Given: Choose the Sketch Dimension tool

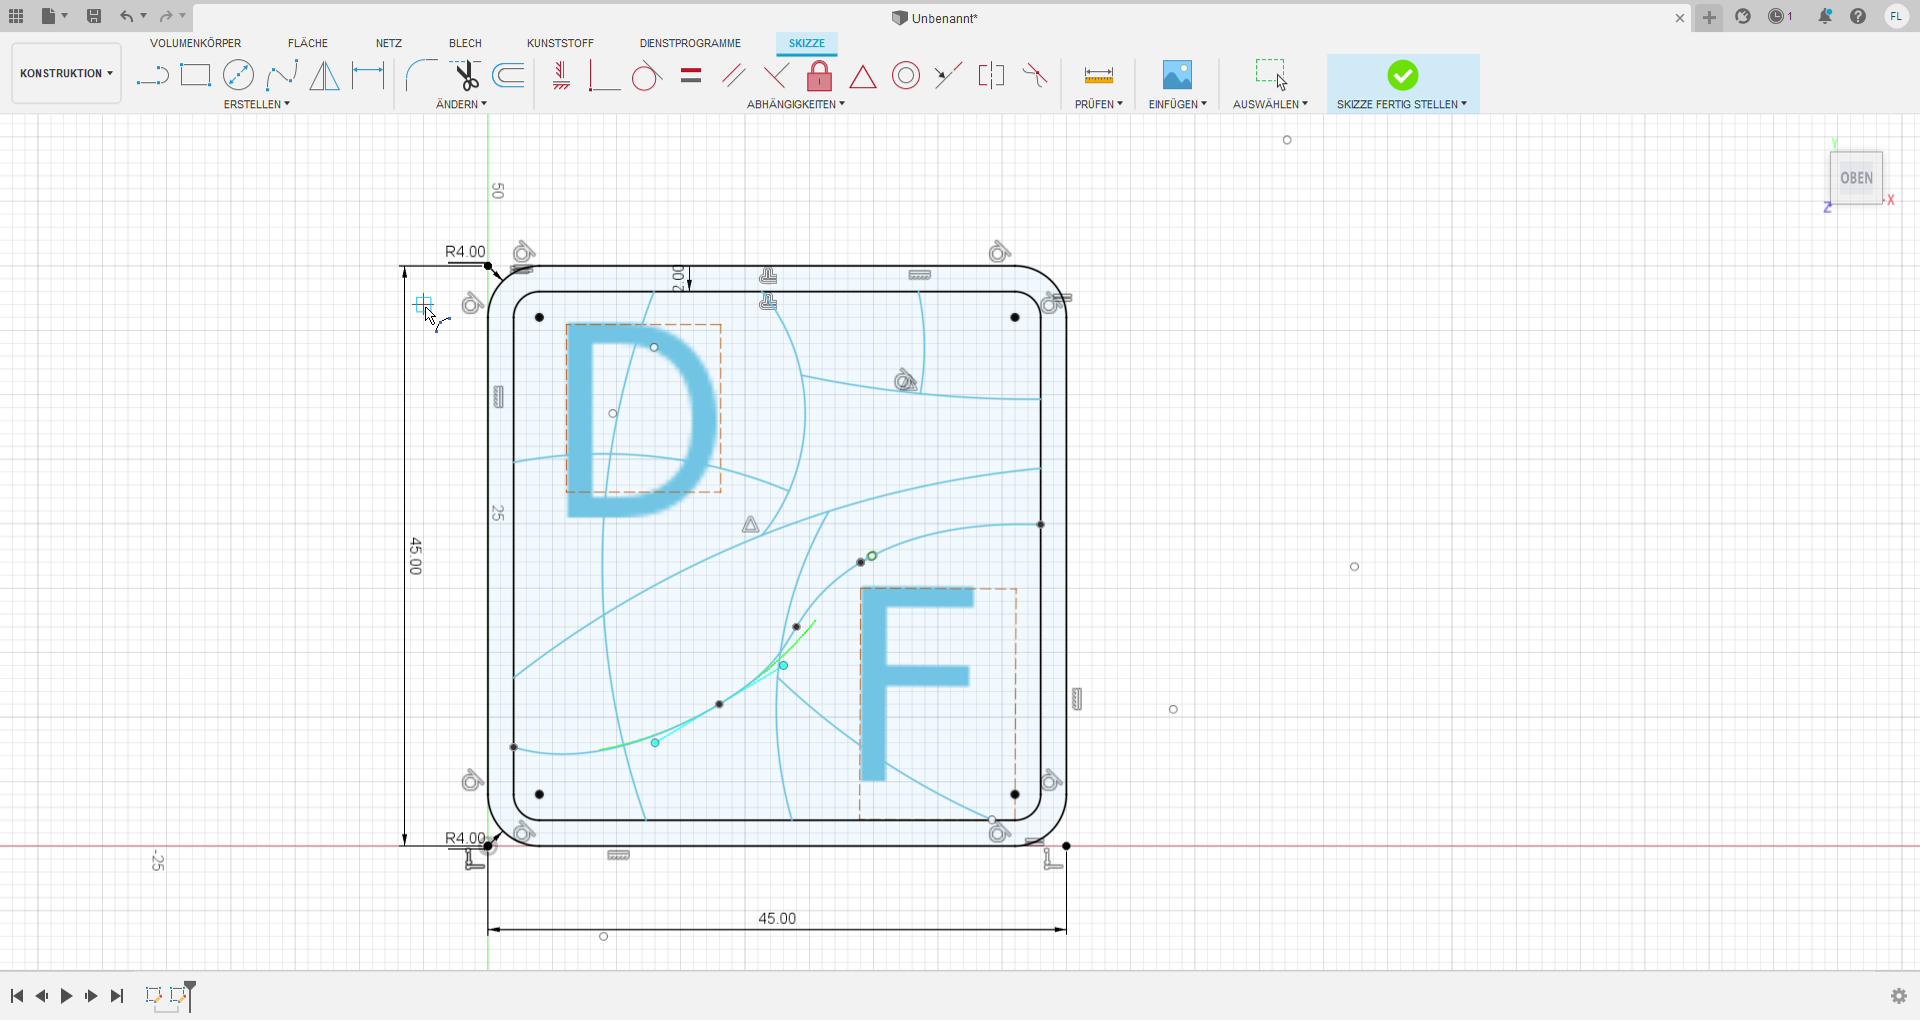Looking at the screenshot, I should pos(368,76).
